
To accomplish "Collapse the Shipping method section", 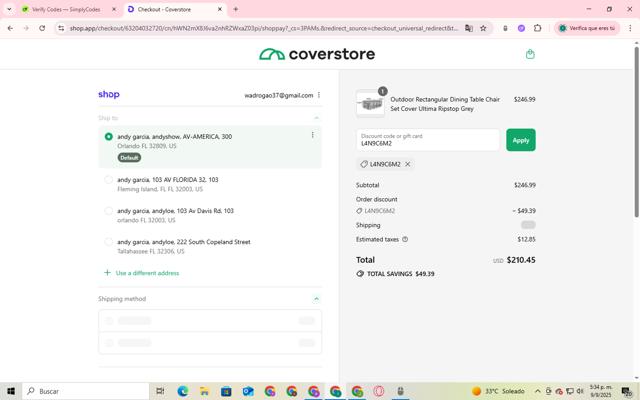I will [316, 299].
